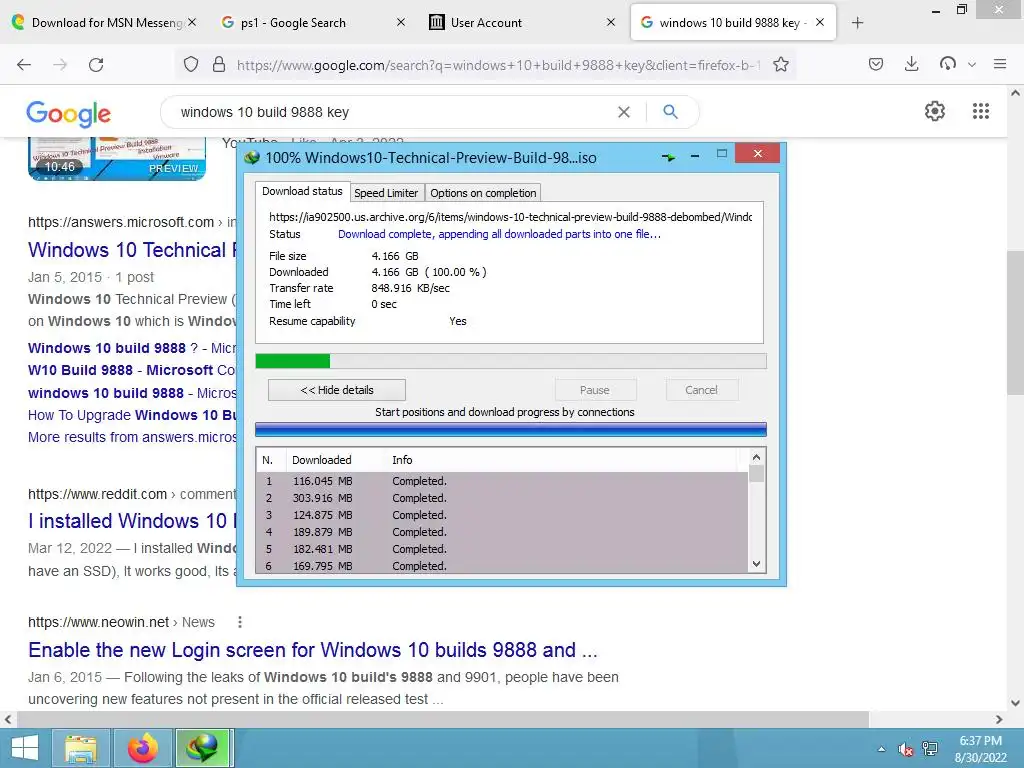Select connection row 4 with 189.879 MB
1024x768 pixels.
point(502,532)
